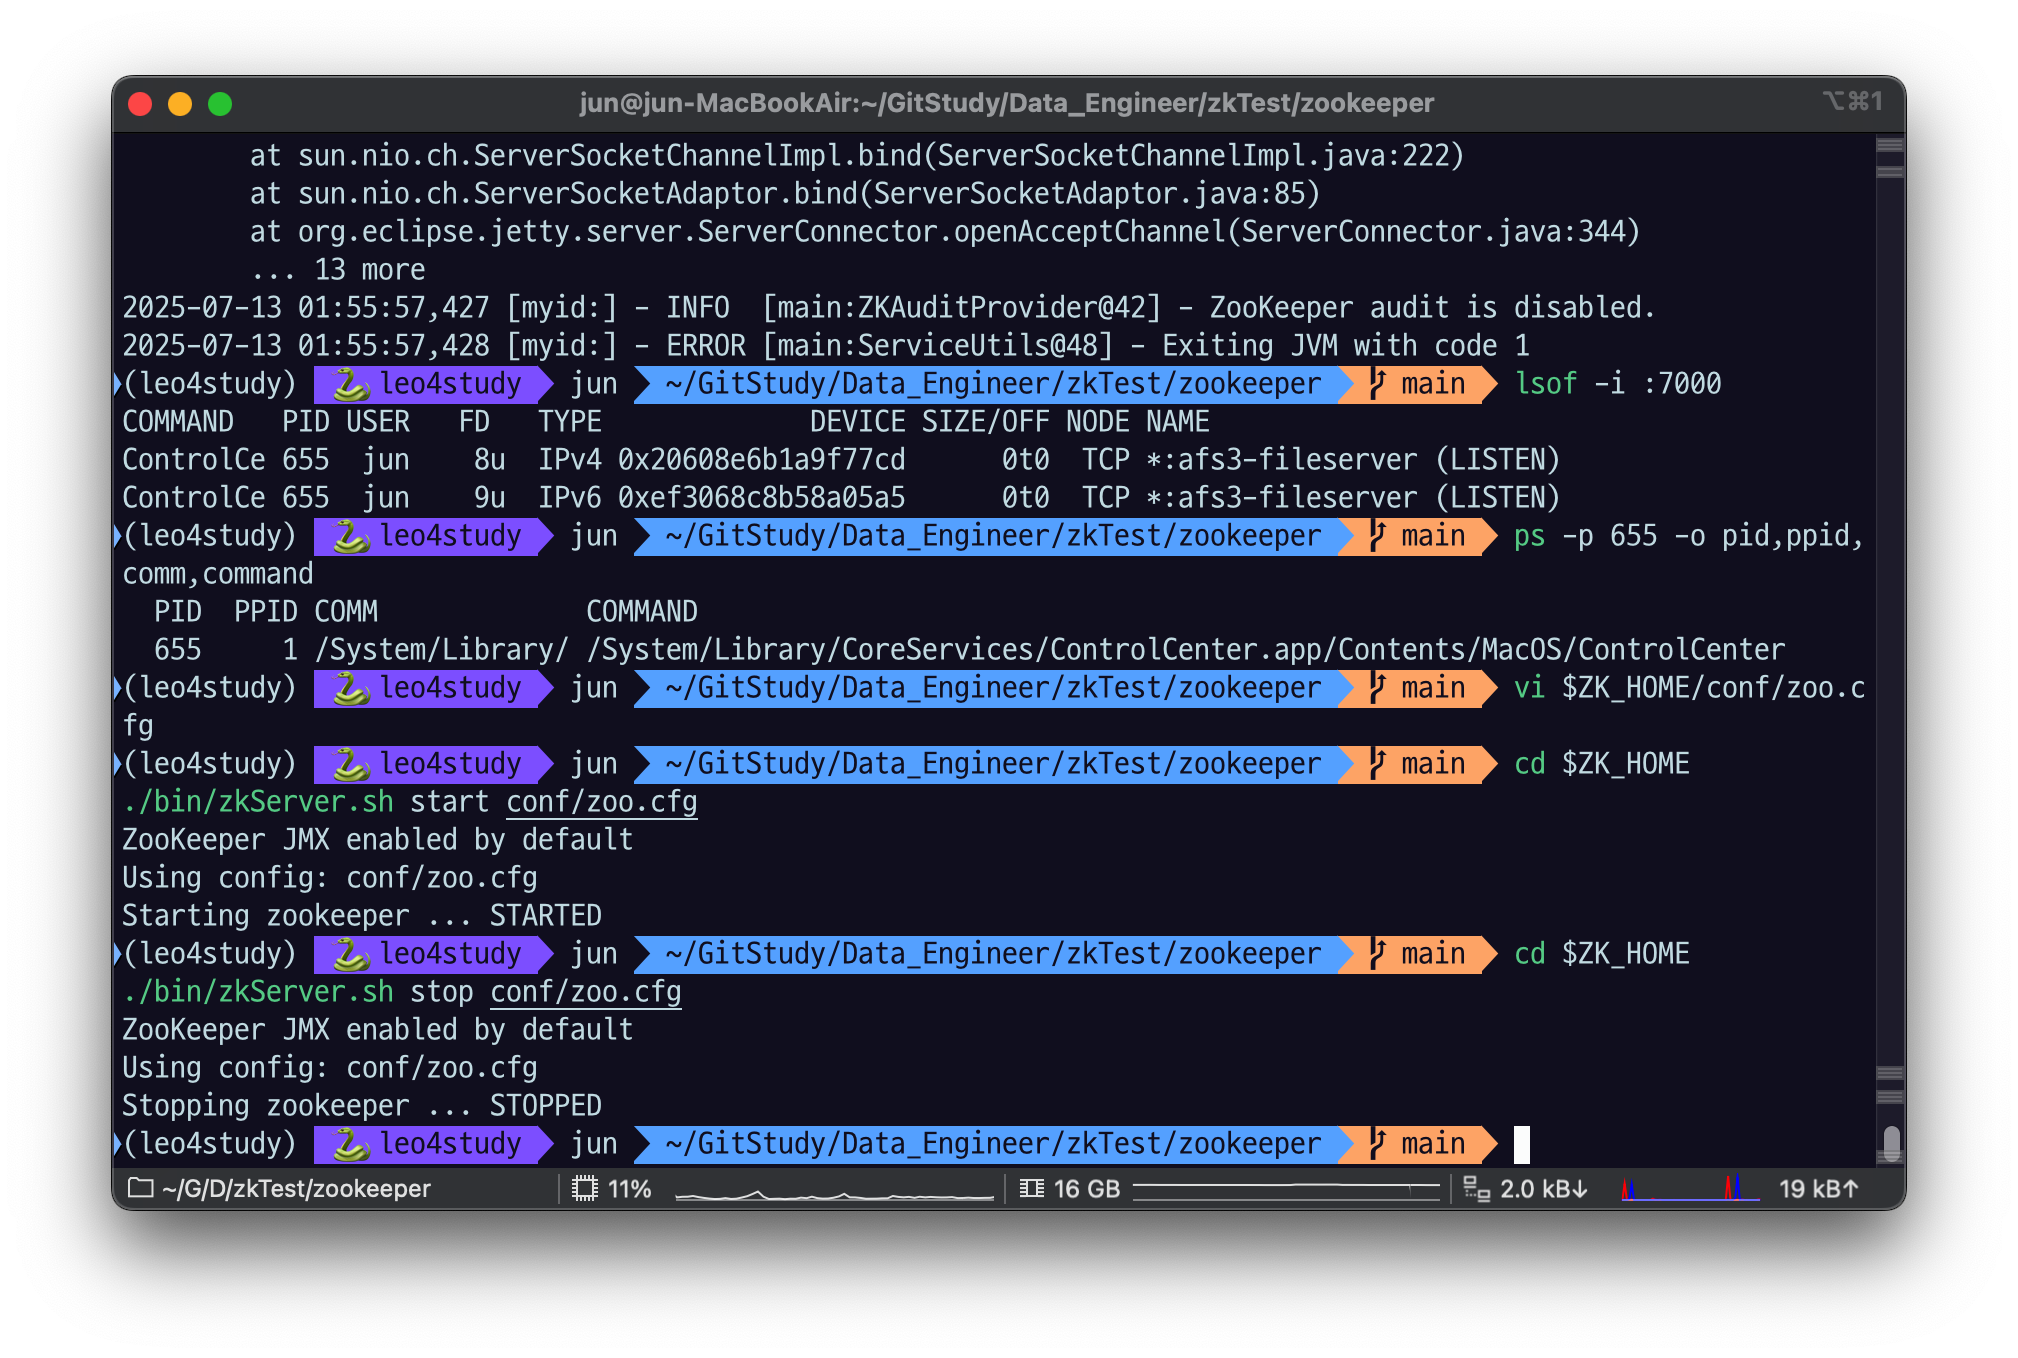Click the snake icon on the lsof prompt line
This screenshot has height=1358, width=2018.
pyautogui.click(x=350, y=384)
